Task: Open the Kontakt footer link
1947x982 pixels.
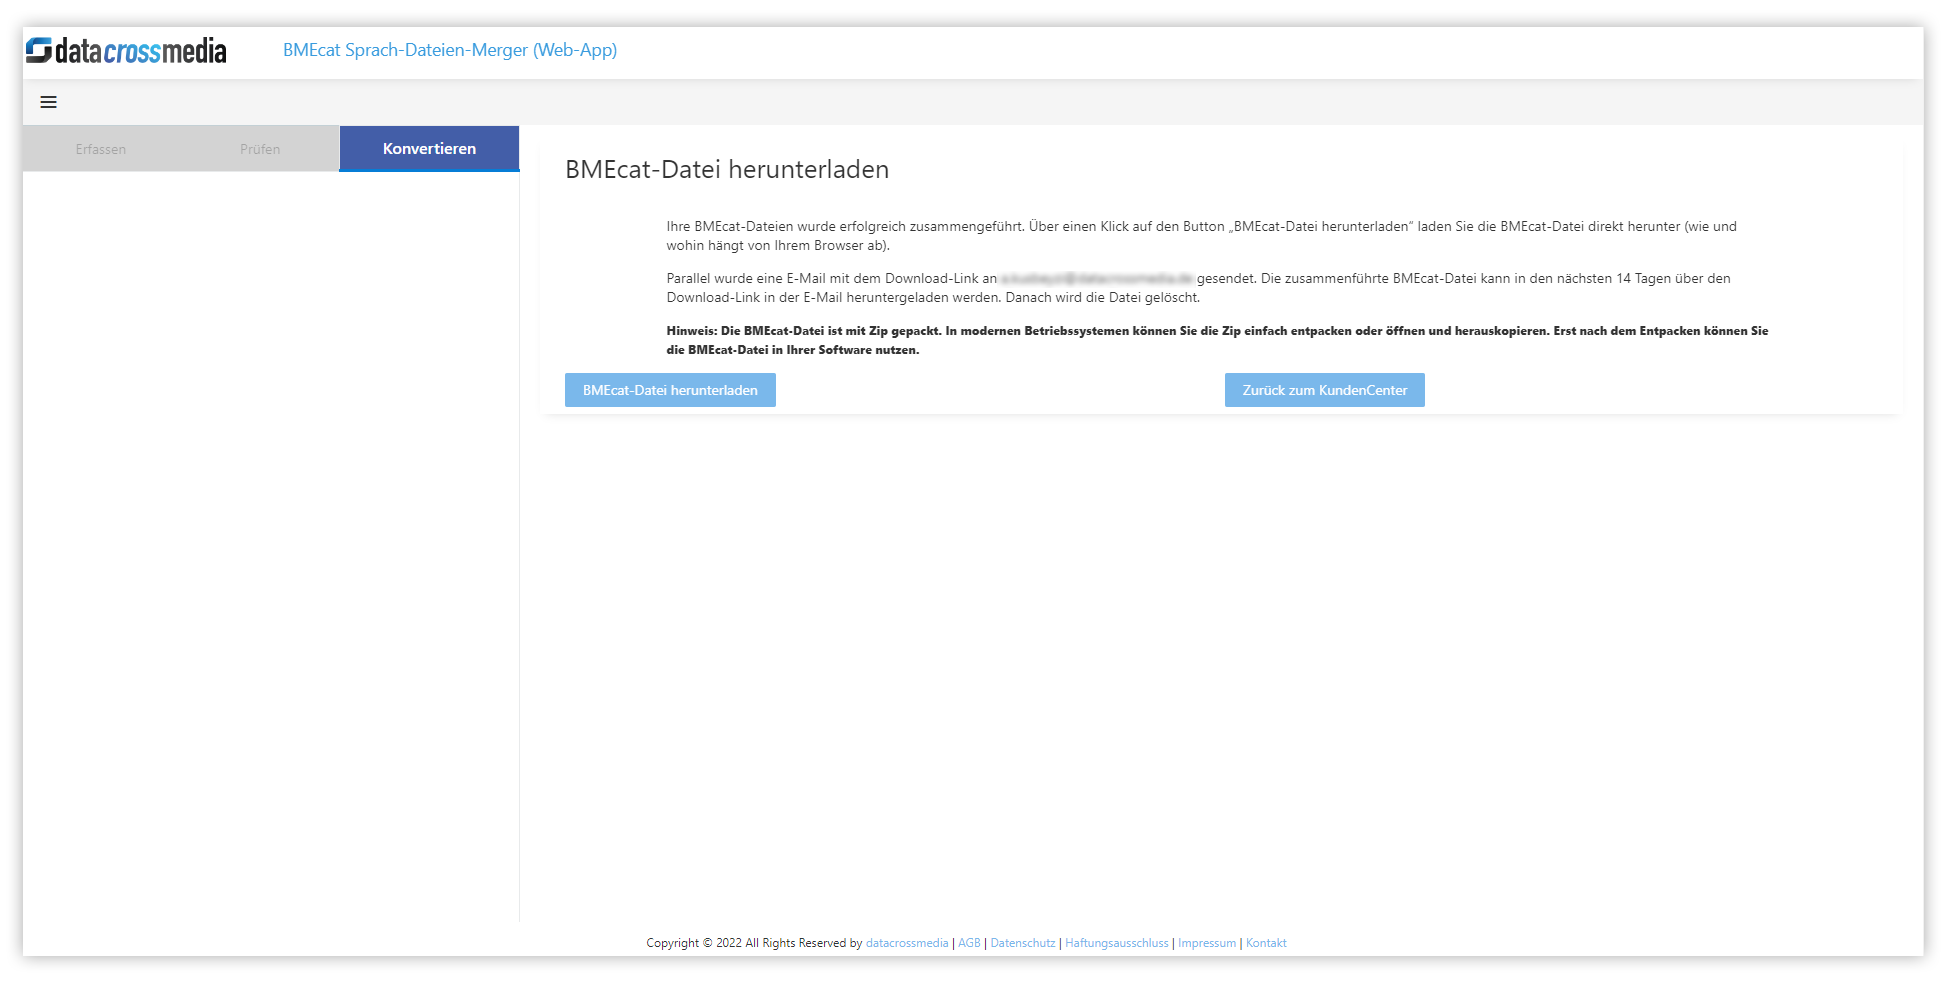Action: (1266, 943)
